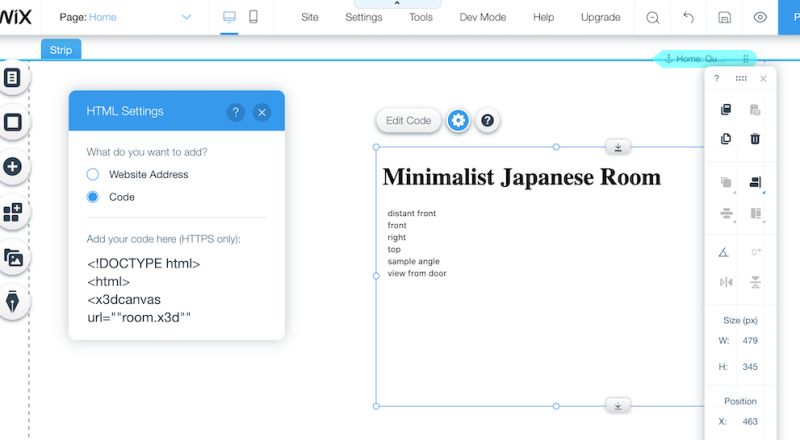The image size is (800, 440).
Task: Click the Edit Code button
Action: click(x=408, y=120)
